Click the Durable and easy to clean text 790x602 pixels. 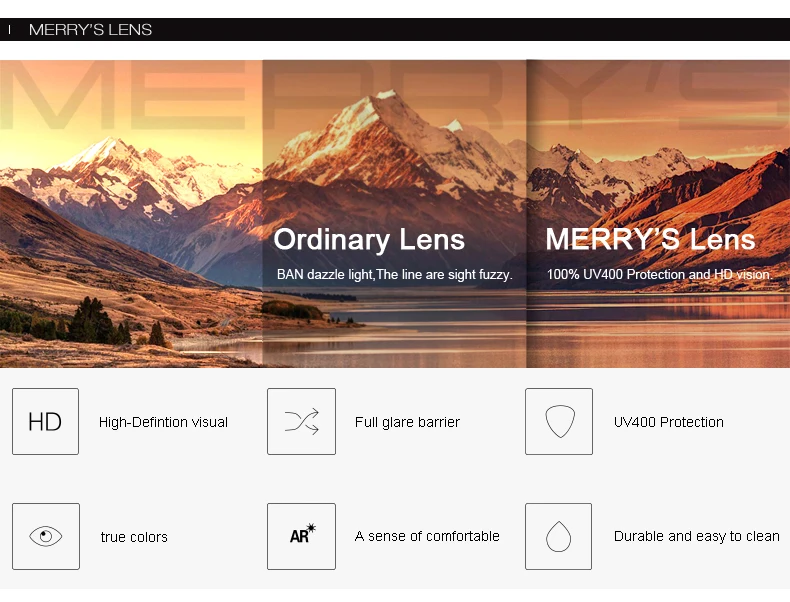pos(696,536)
